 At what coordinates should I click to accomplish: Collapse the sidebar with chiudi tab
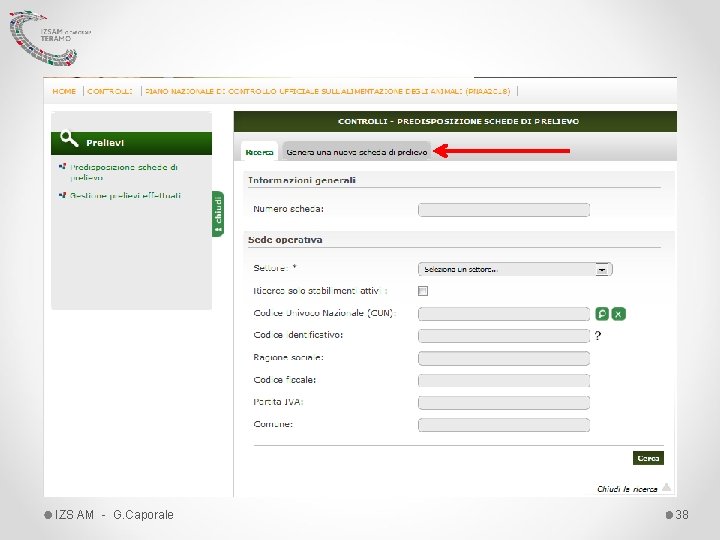tap(218, 214)
